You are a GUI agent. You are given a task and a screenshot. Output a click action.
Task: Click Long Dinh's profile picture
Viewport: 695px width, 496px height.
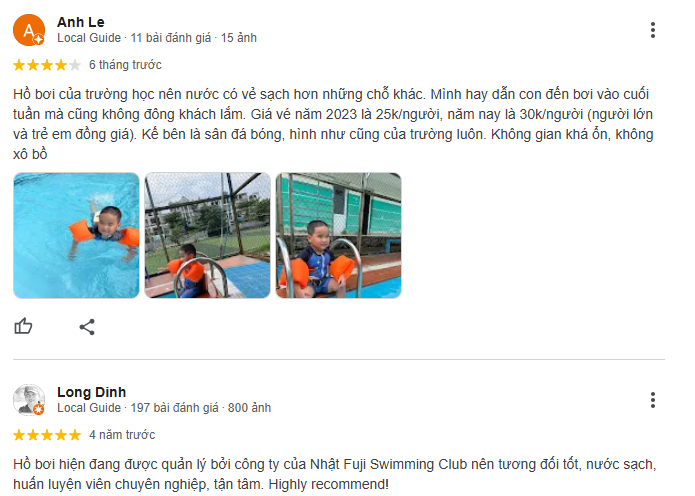click(x=29, y=400)
